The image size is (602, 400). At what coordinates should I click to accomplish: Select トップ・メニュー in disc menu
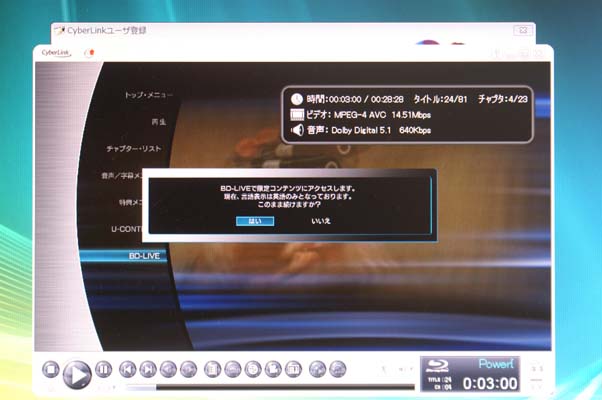[x=149, y=95]
